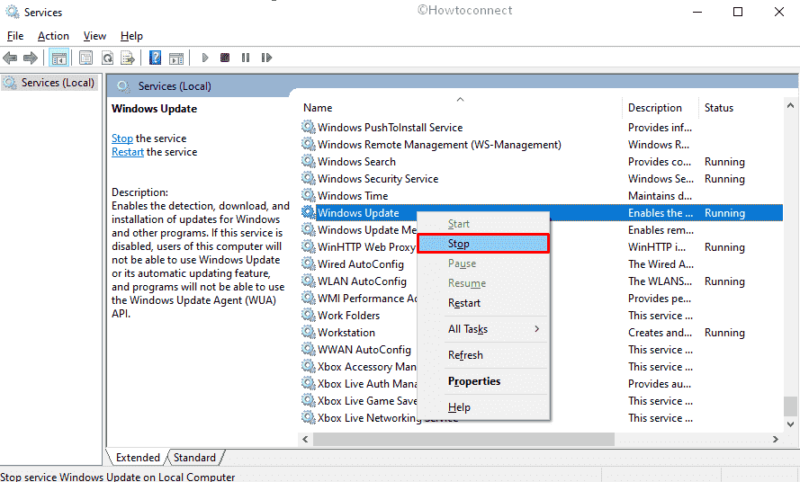This screenshot has height=482, width=800.
Task: Click the horizontal scrollbar right arrow
Action: point(776,439)
